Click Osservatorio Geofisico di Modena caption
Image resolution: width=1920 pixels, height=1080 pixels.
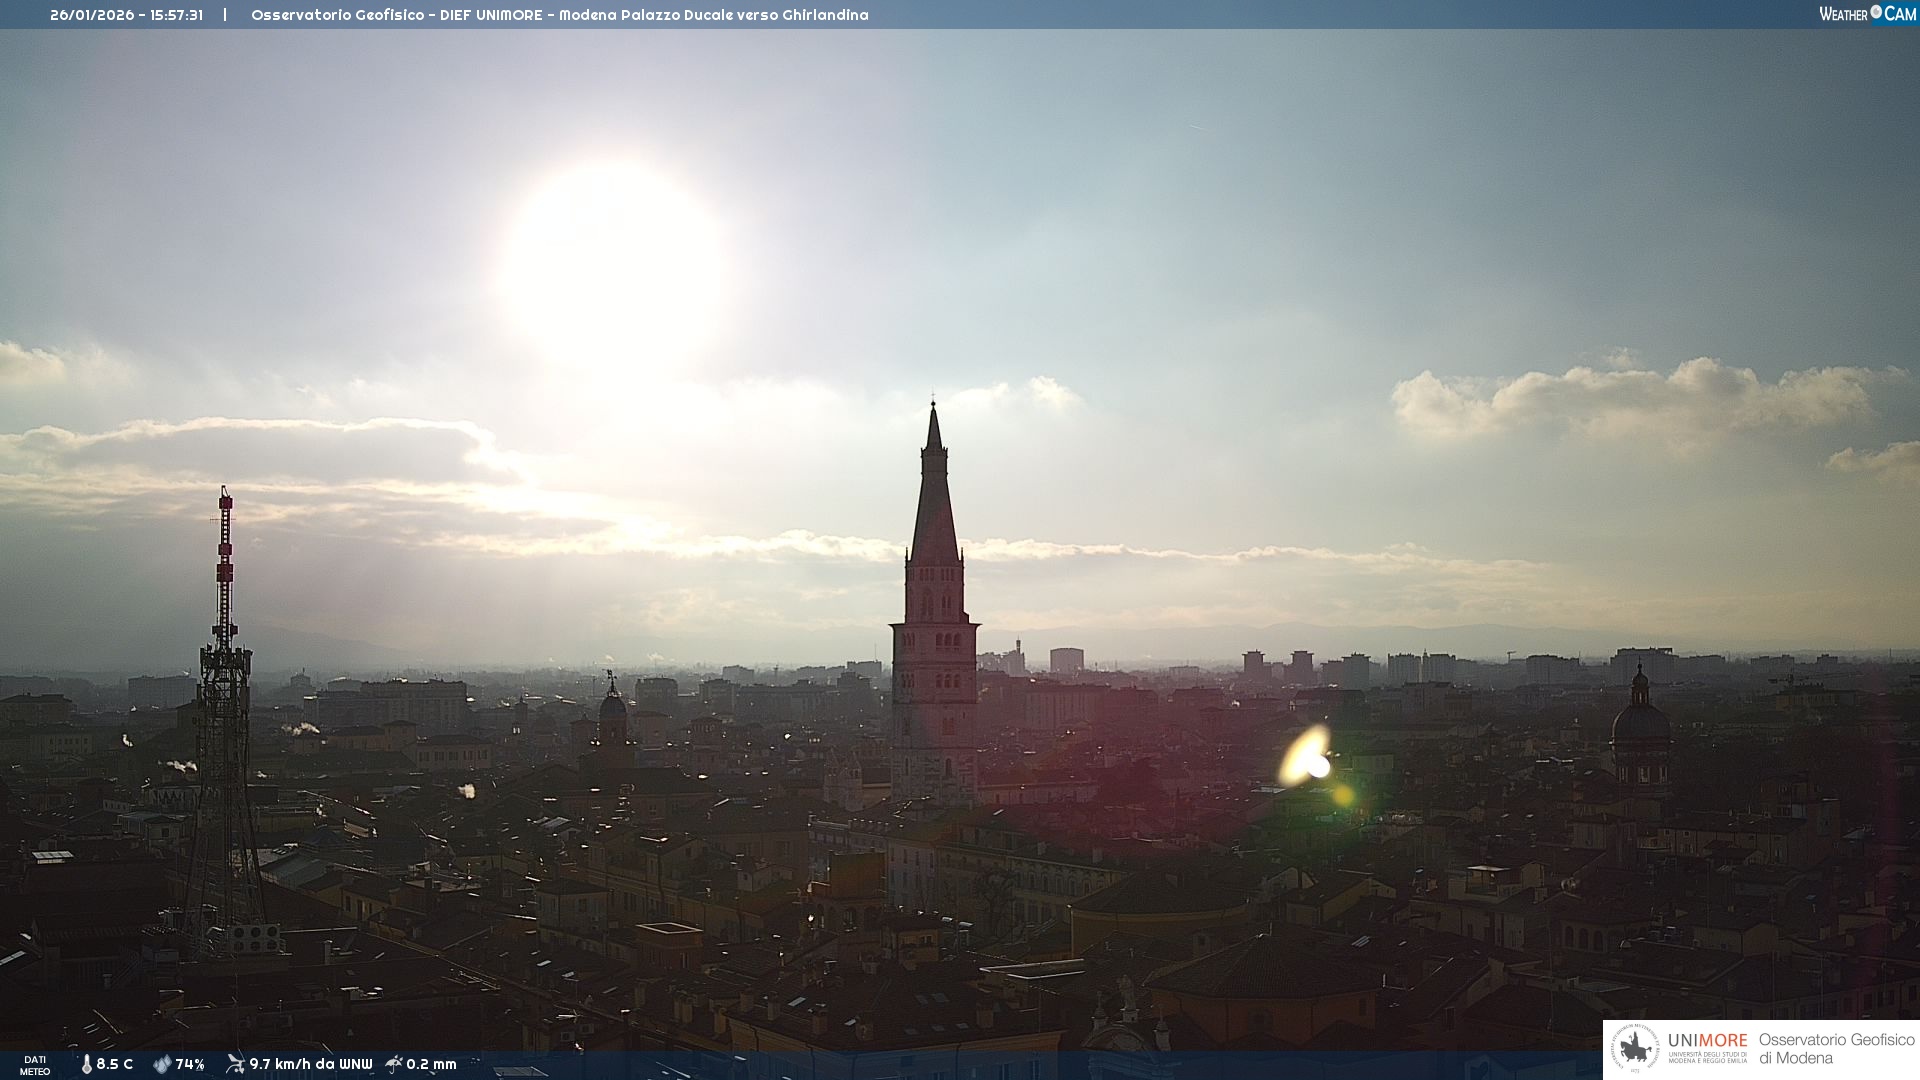[1836, 1048]
